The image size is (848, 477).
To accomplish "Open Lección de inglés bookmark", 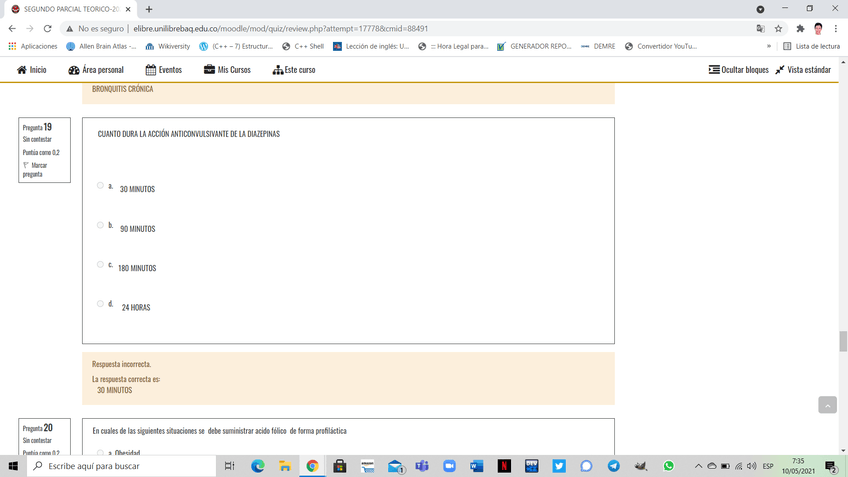I will pos(371,47).
